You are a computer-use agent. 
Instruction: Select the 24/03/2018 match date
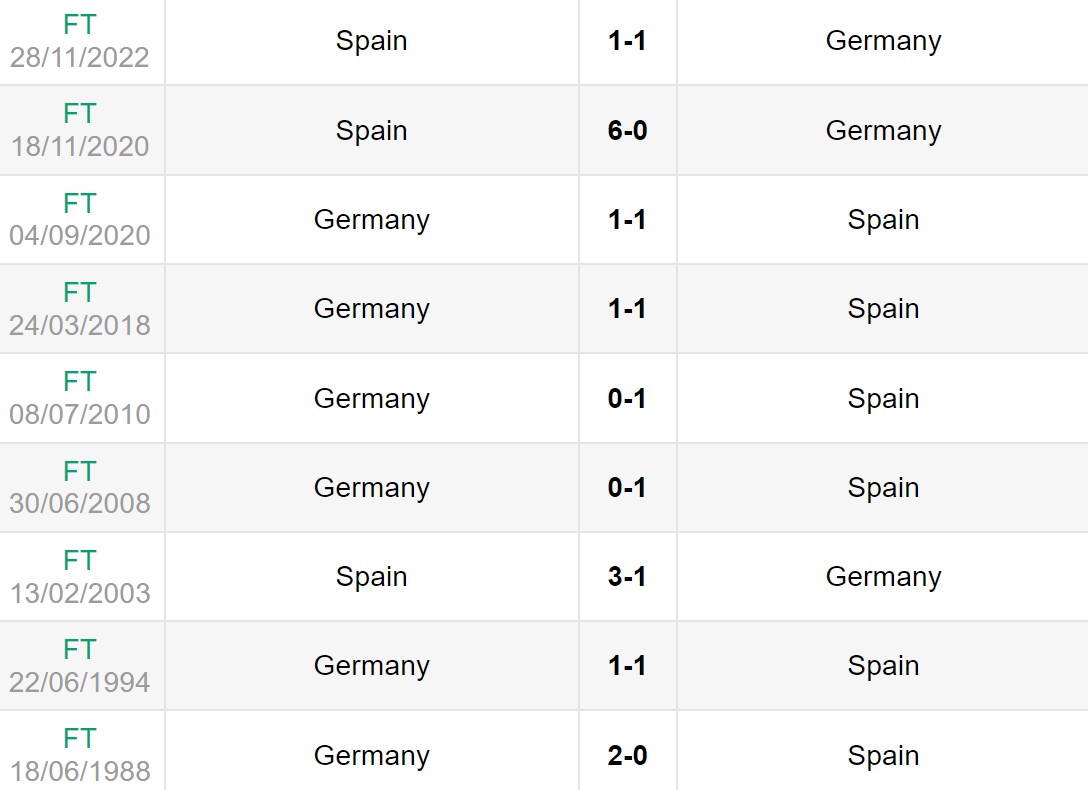tap(80, 325)
